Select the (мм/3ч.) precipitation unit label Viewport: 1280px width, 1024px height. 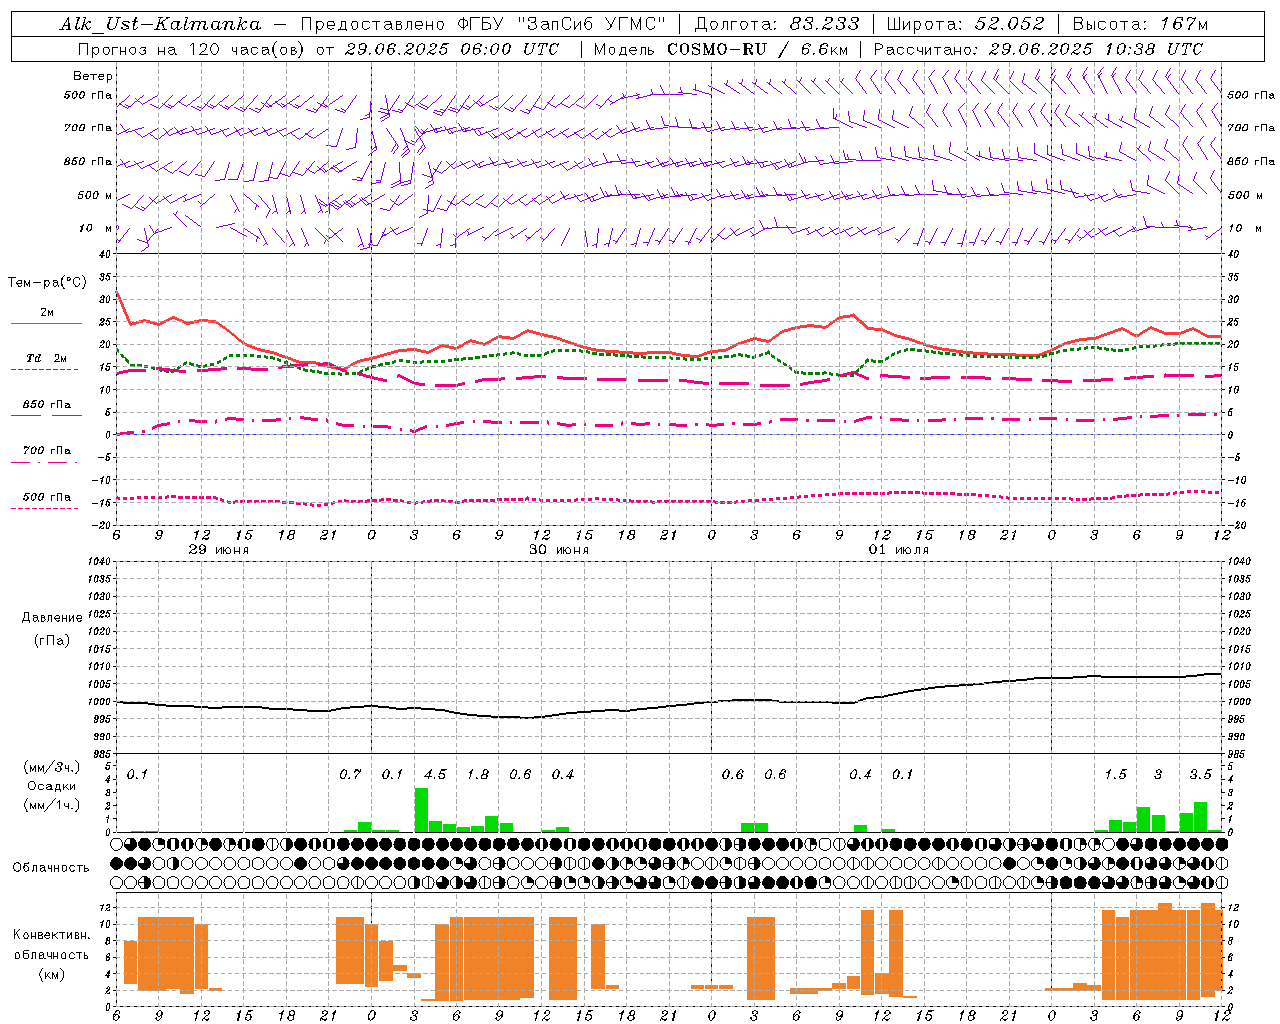52,768
